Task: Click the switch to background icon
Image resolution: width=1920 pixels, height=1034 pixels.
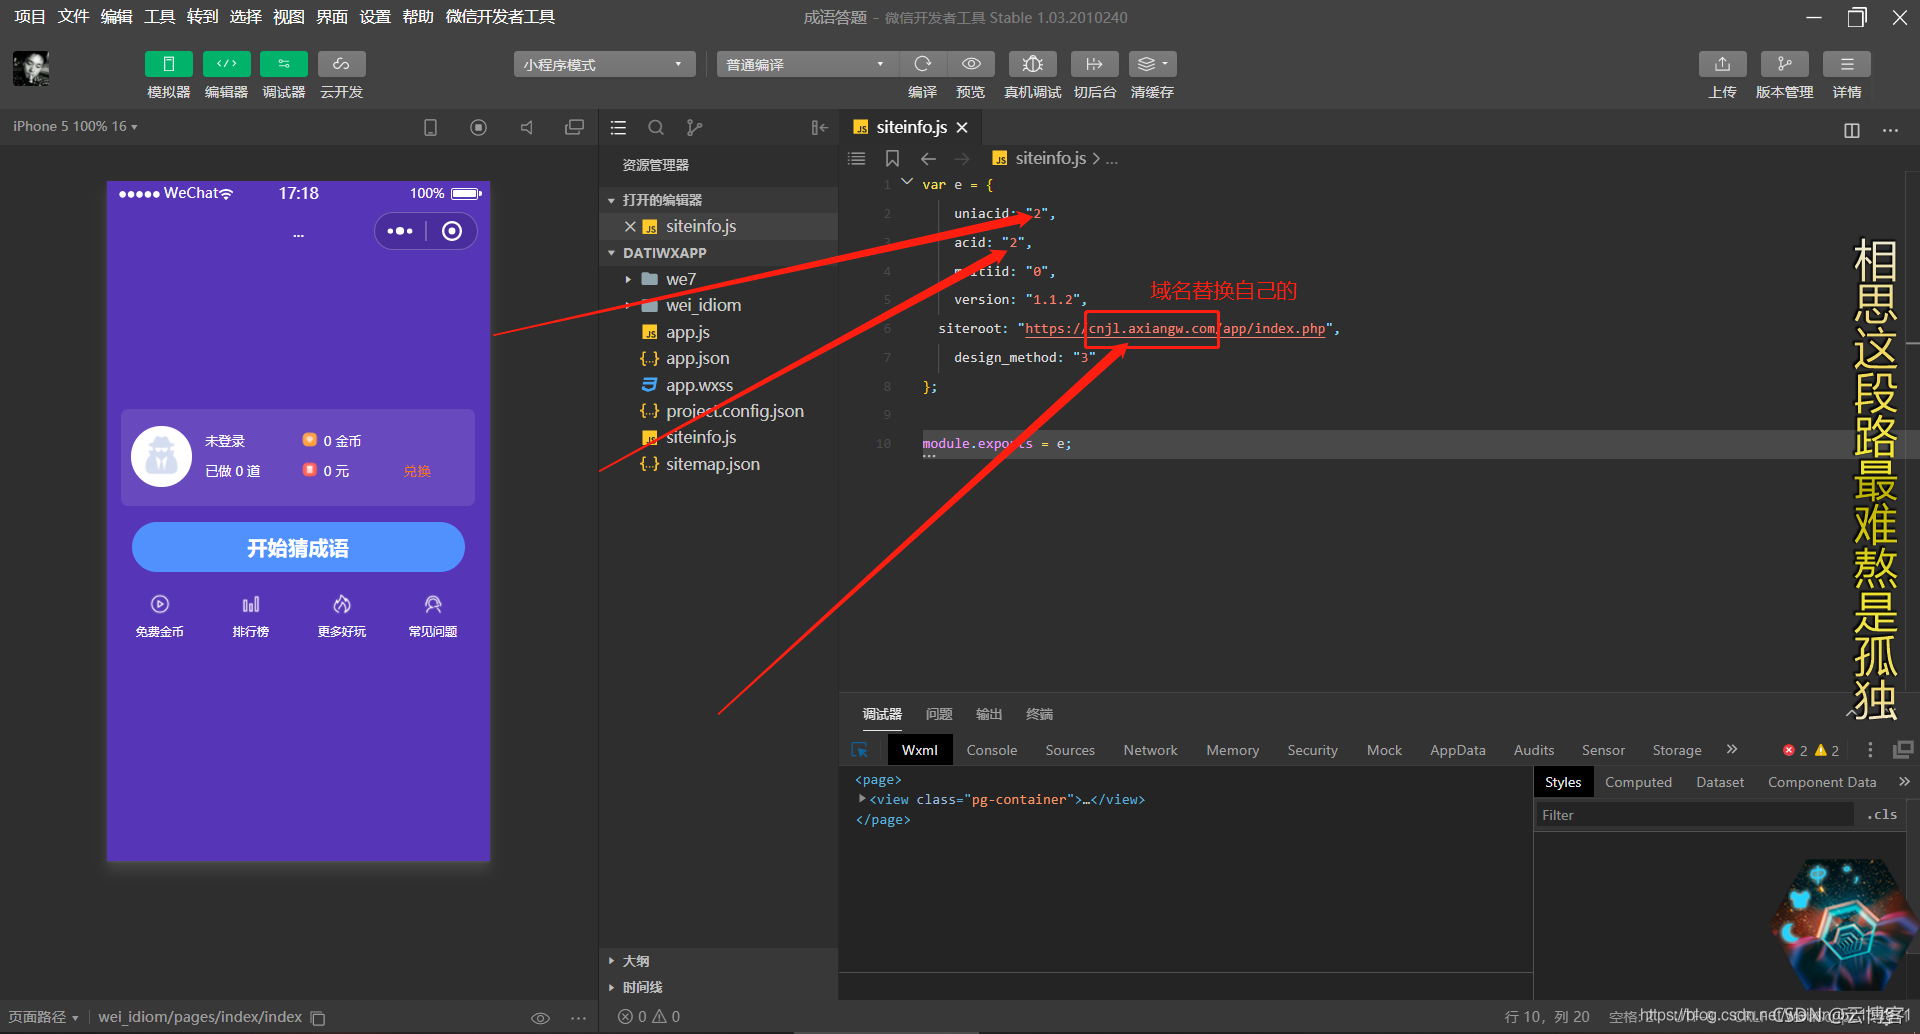Action: click(1094, 64)
